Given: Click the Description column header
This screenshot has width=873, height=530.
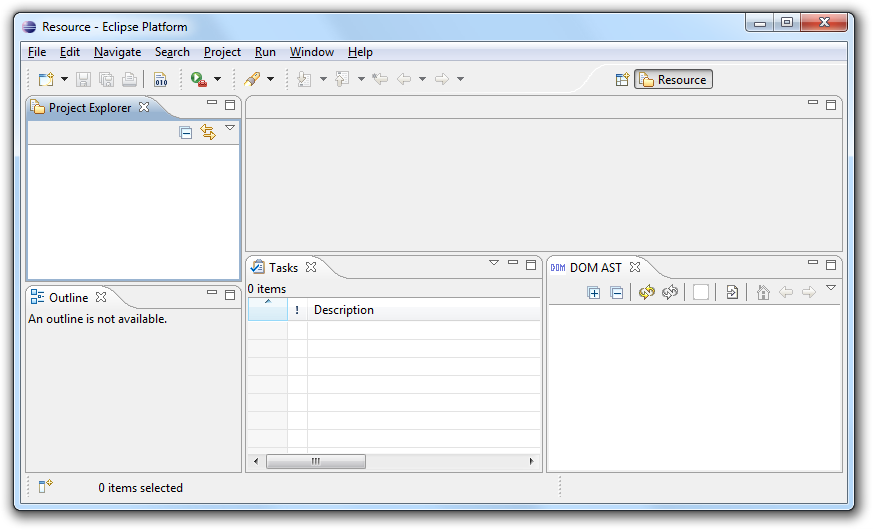Looking at the screenshot, I should tap(424, 310).
